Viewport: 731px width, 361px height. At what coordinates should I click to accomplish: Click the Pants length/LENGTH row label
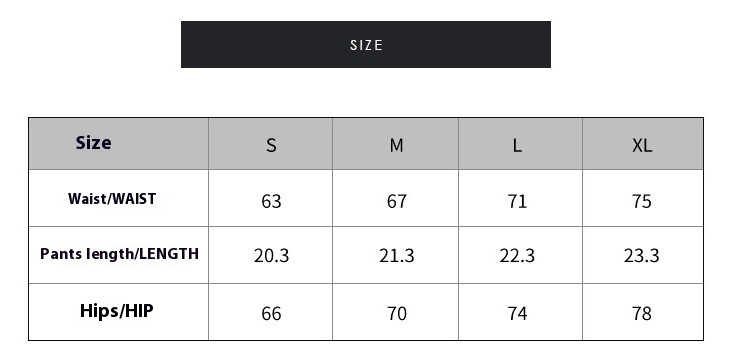[x=119, y=254]
